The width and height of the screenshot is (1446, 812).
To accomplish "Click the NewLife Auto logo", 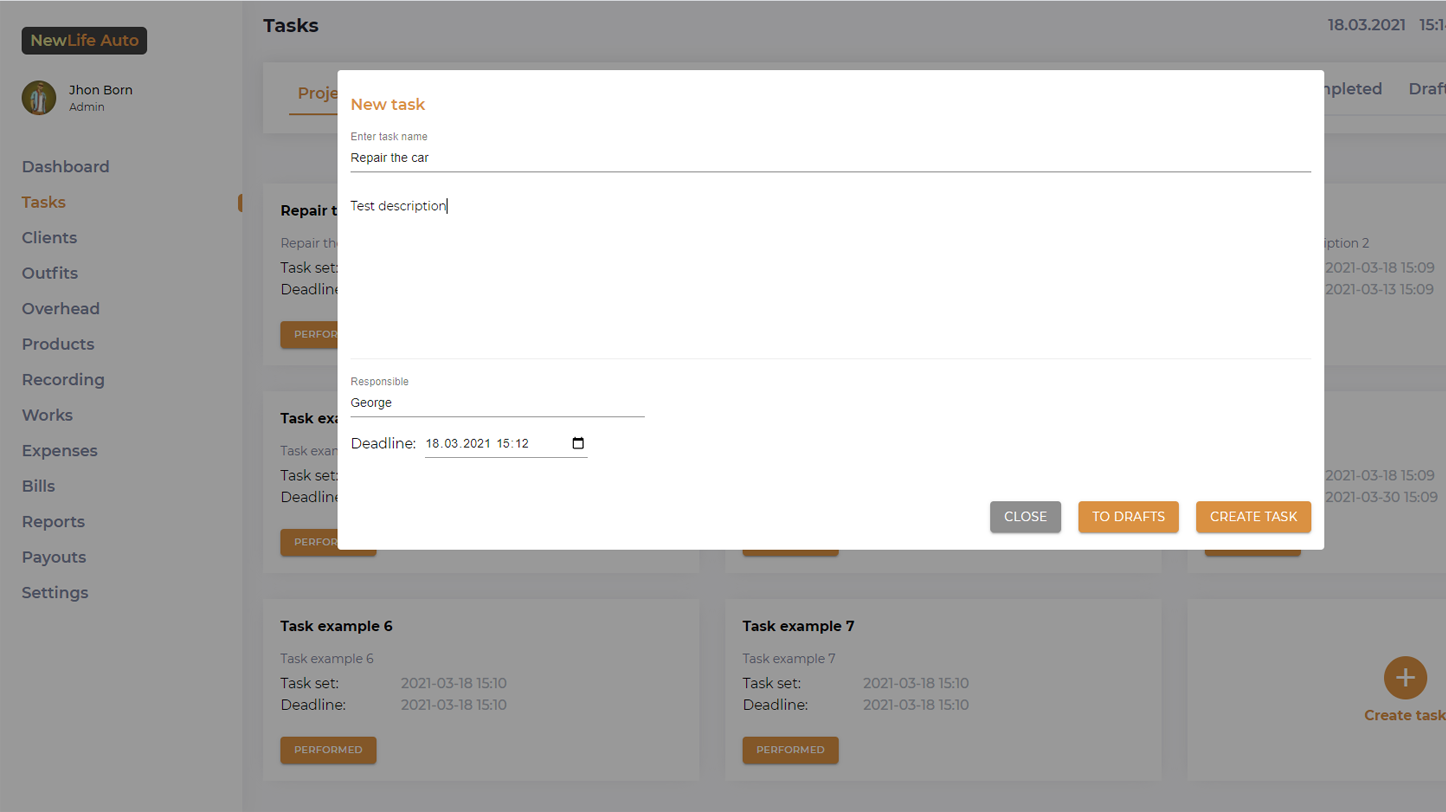I will point(85,41).
